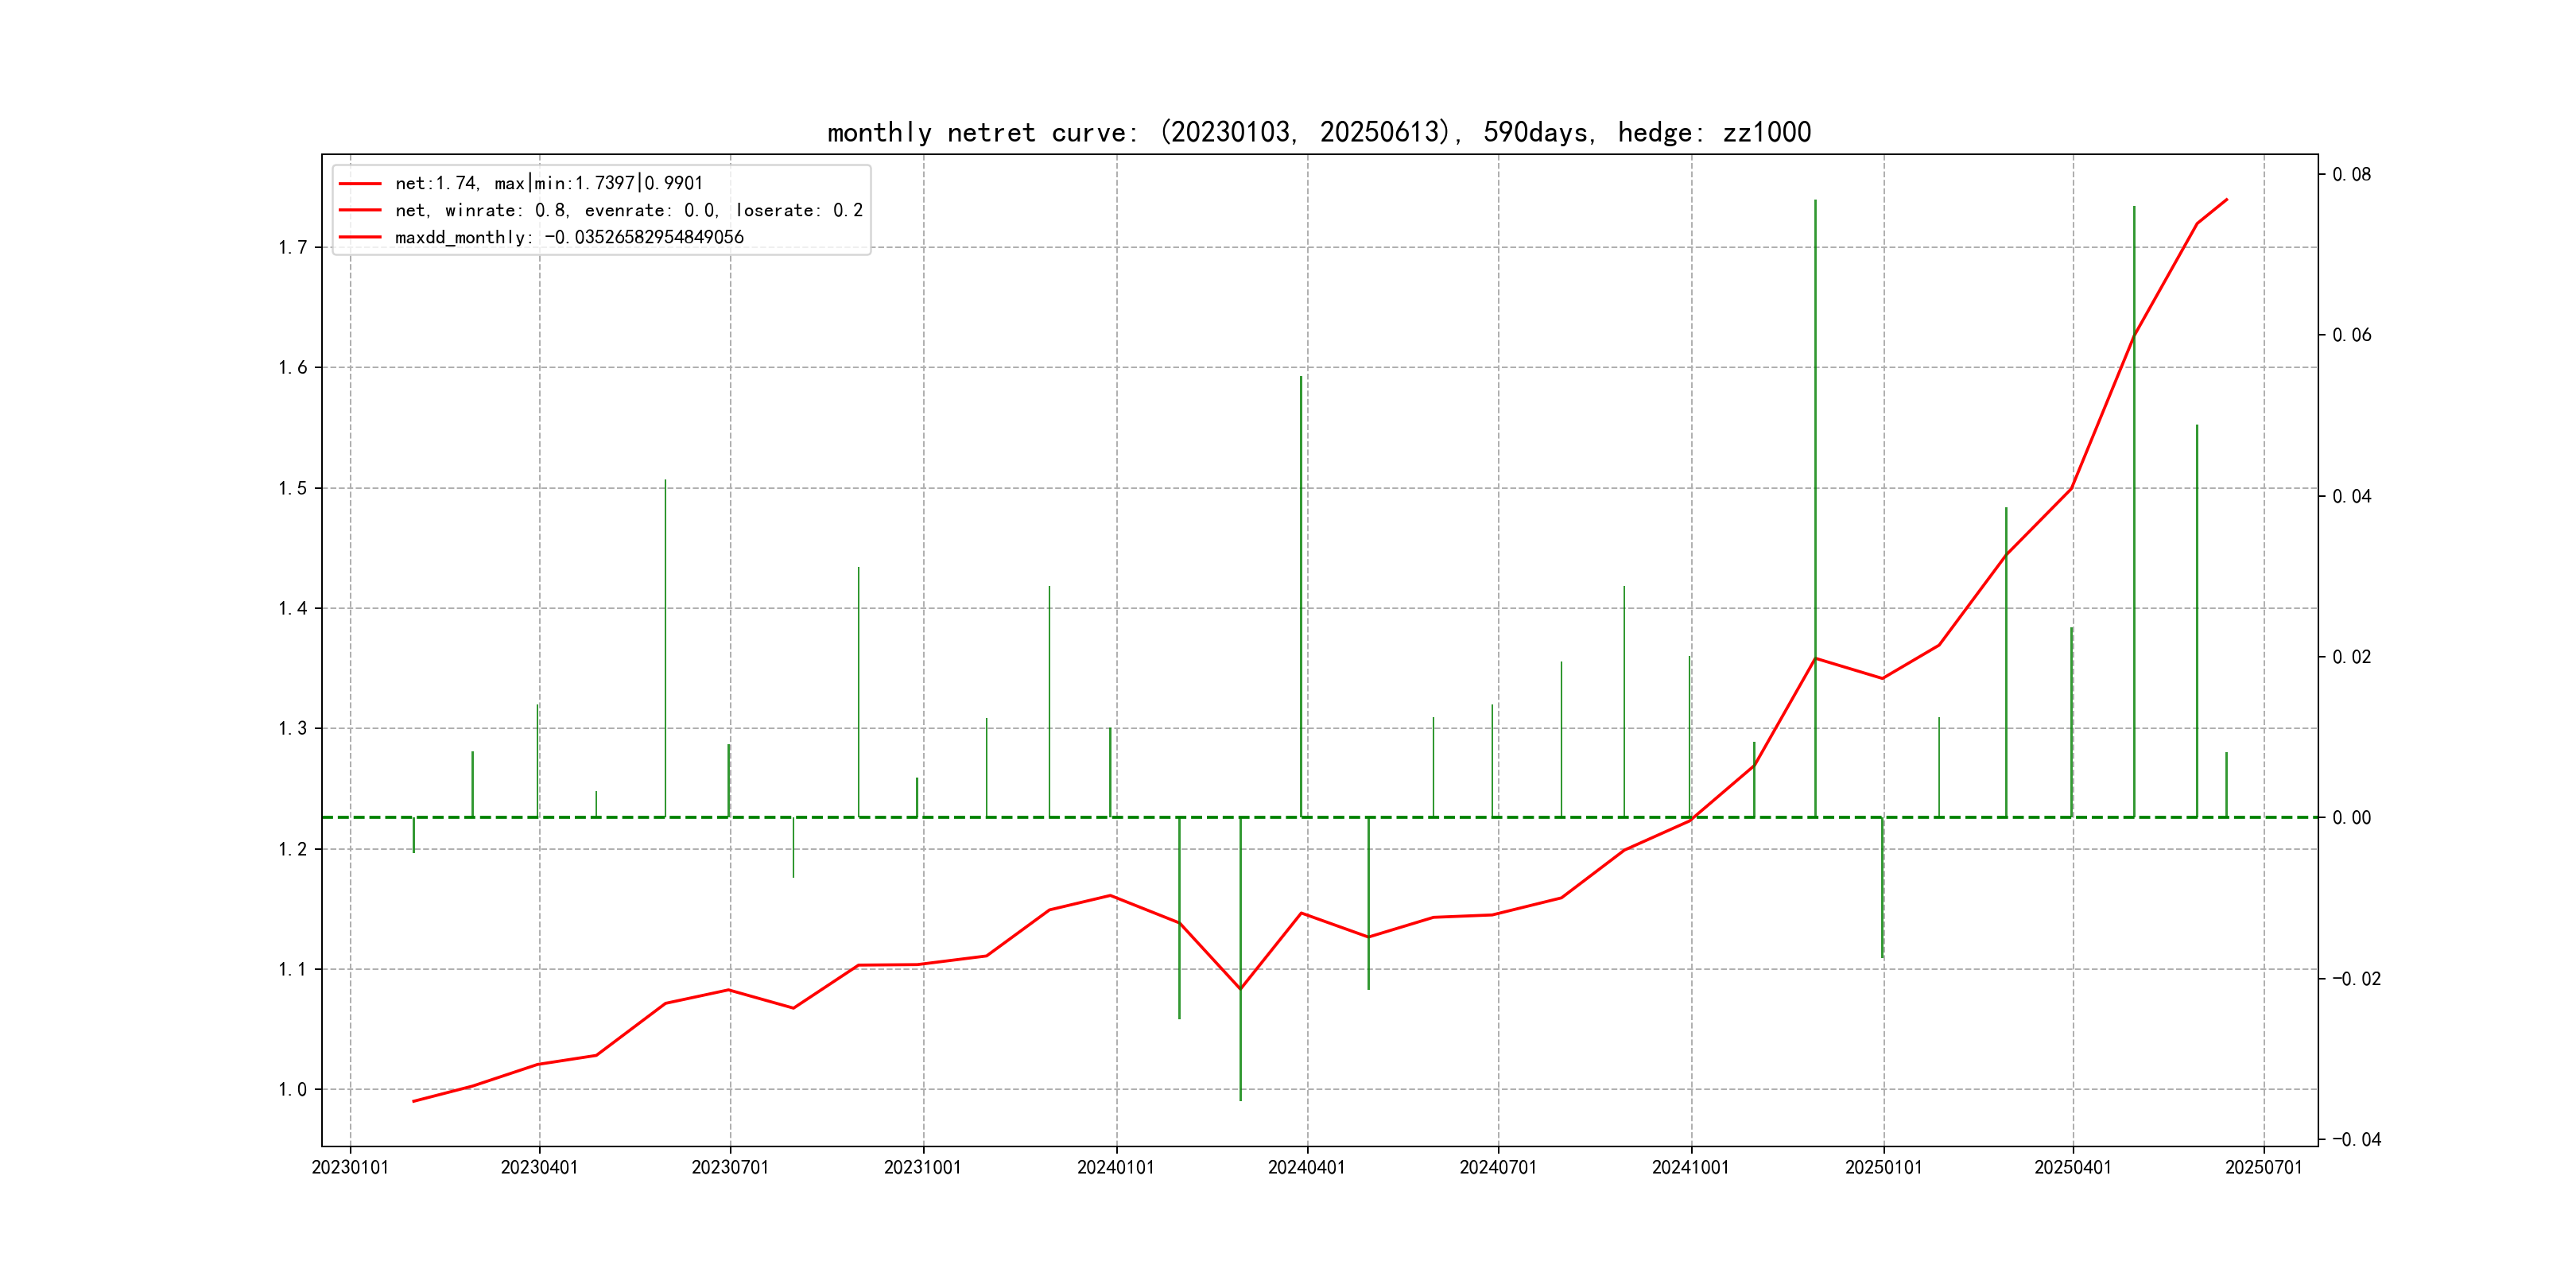2576x1288 pixels.
Task: Click x-axis label 20240401
Action: (x=1306, y=1167)
